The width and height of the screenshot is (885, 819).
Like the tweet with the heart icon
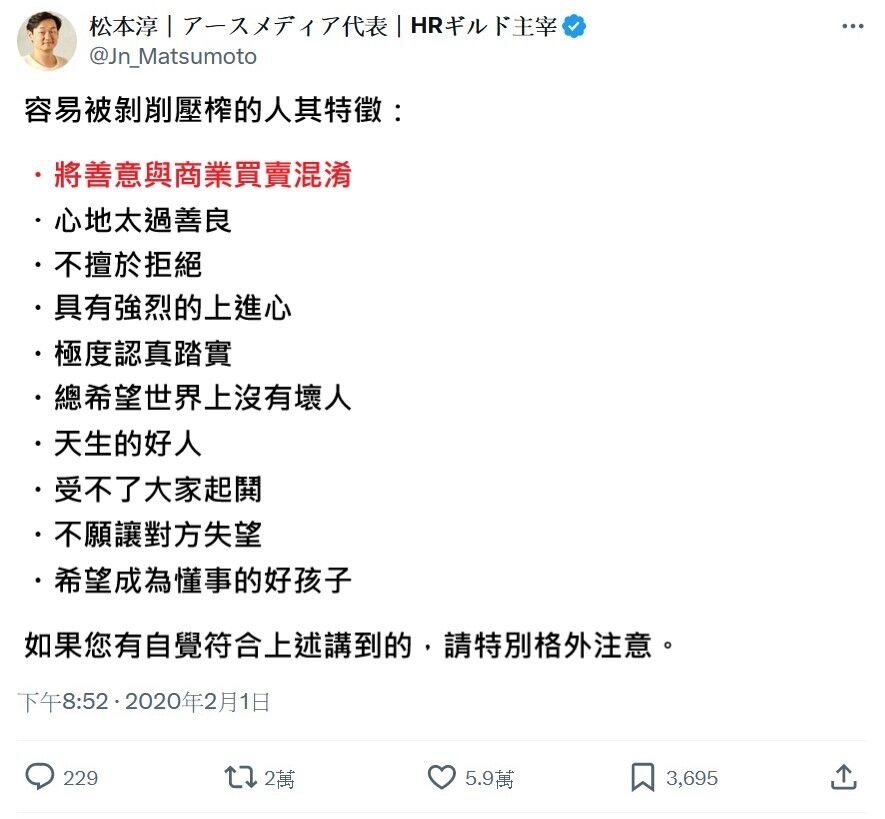pyautogui.click(x=441, y=777)
